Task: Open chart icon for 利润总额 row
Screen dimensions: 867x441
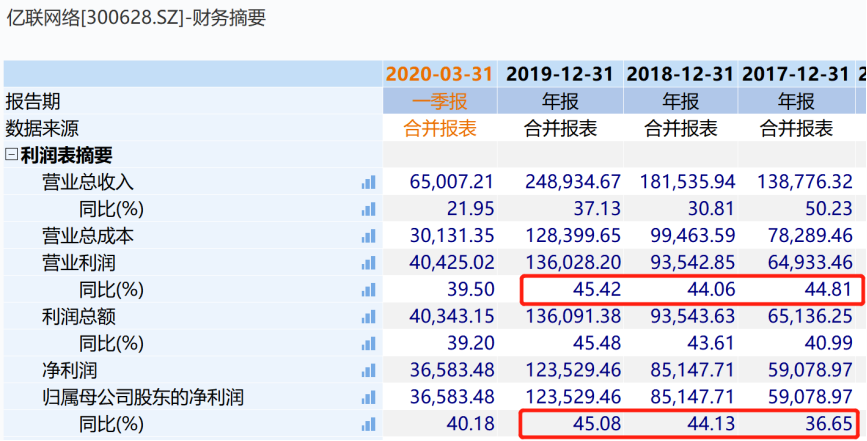Action: point(368,317)
